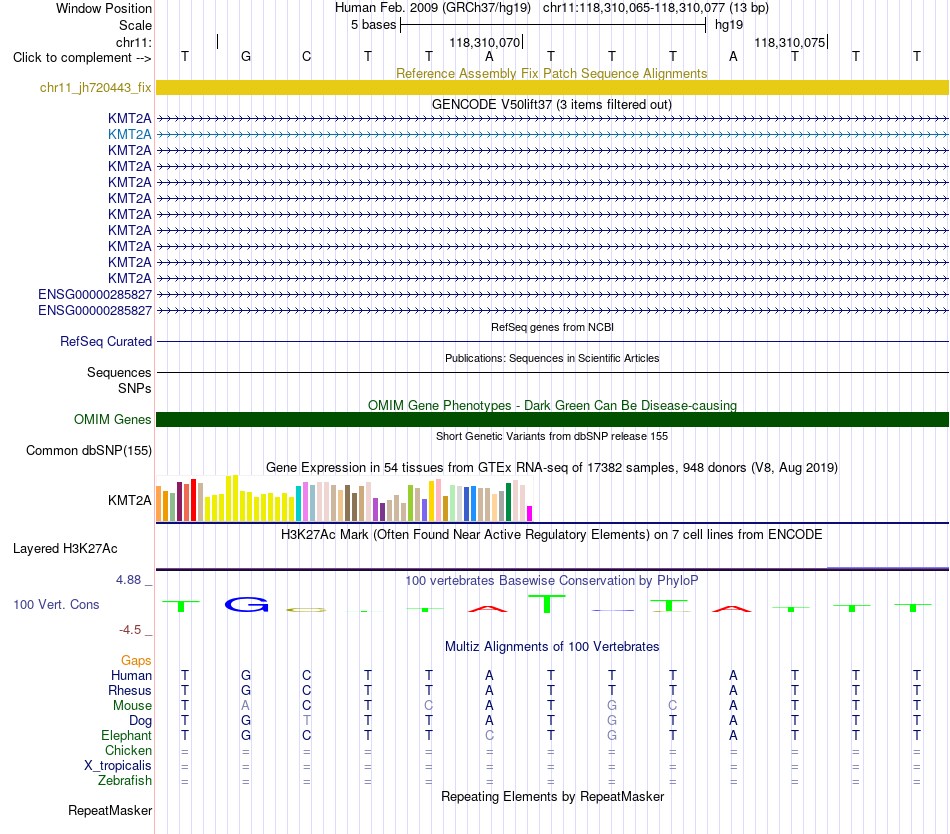
Task: Click the Dog row faded T mismatch base
Action: 307,721
